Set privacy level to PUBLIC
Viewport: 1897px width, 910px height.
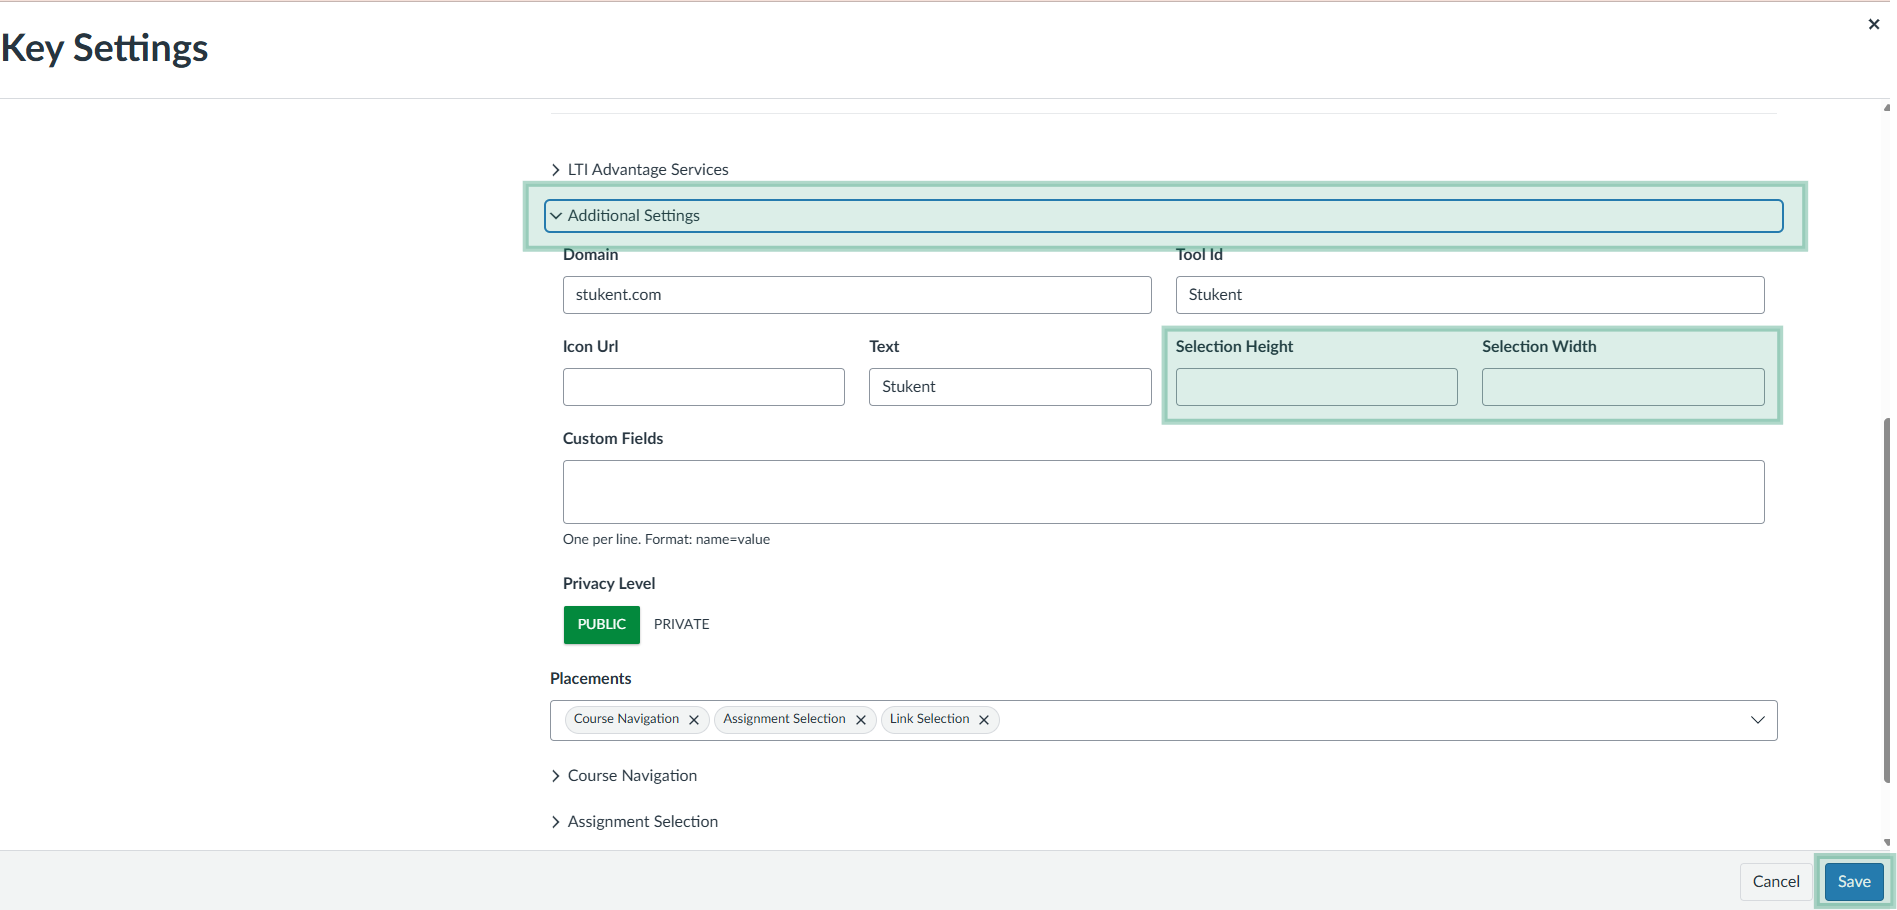click(x=601, y=624)
